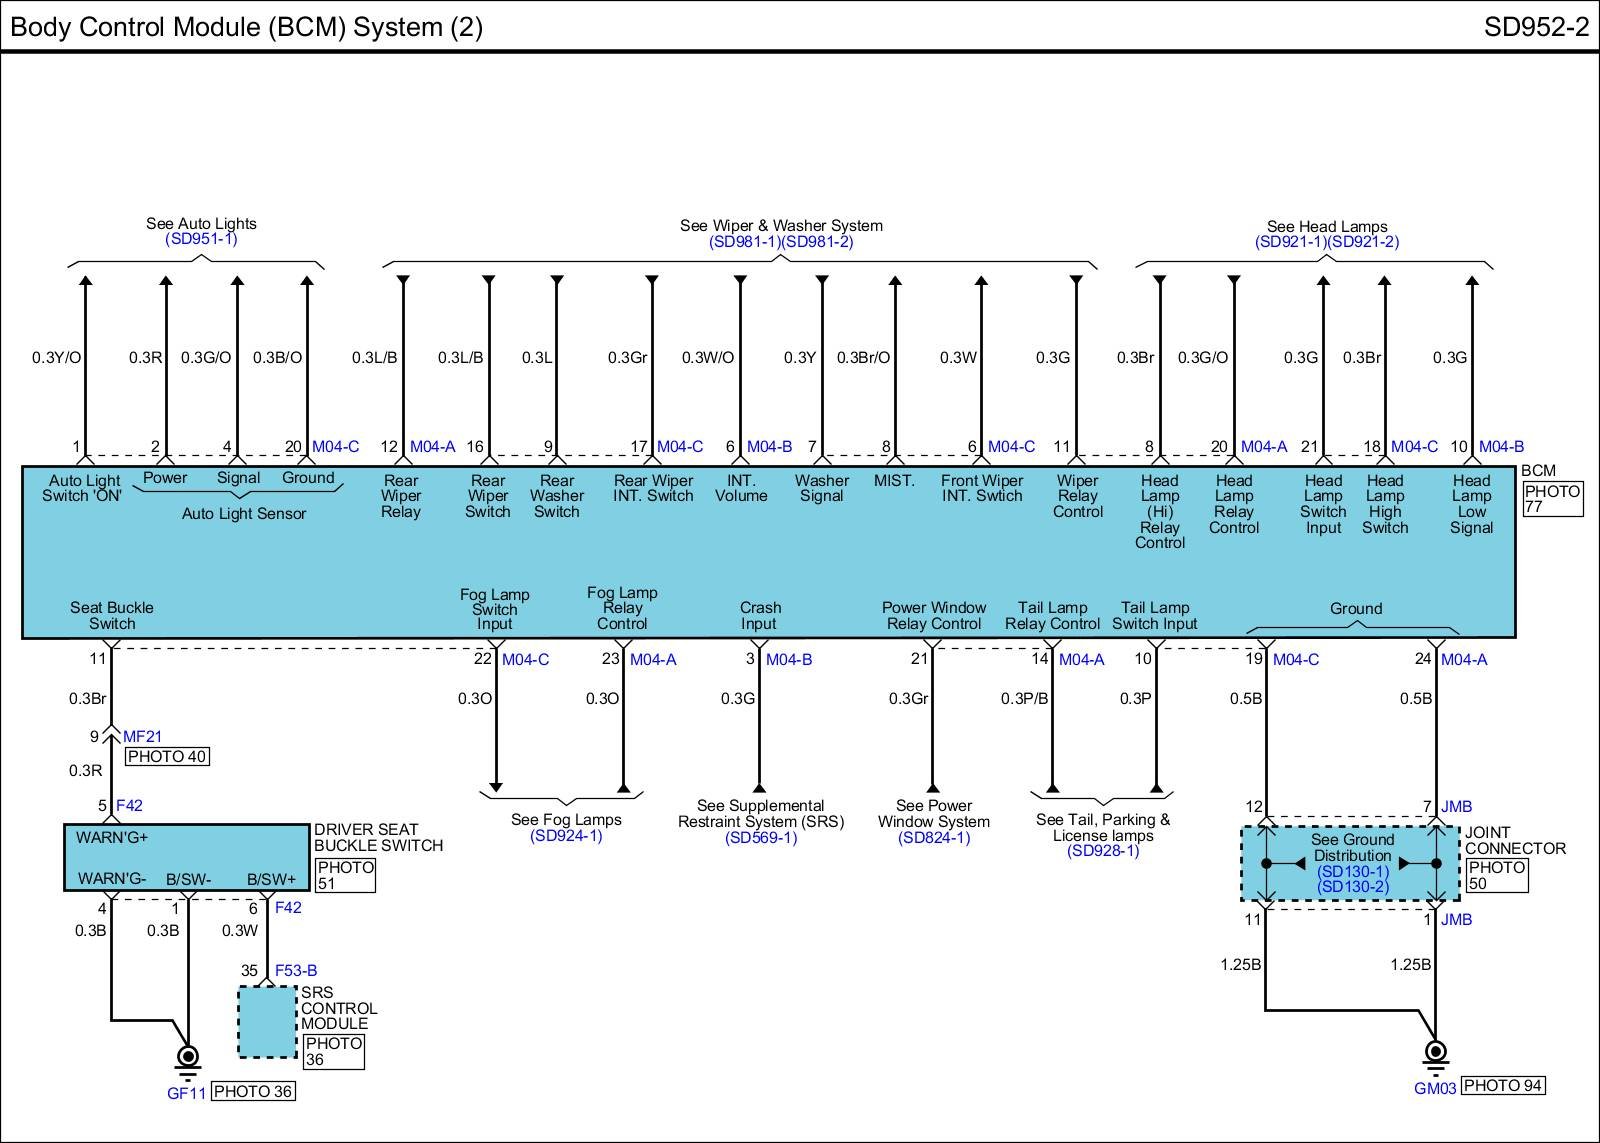Image resolution: width=1600 pixels, height=1143 pixels.
Task: Open the SD928-1 Tail, Parking lamps link
Action: click(x=1103, y=851)
